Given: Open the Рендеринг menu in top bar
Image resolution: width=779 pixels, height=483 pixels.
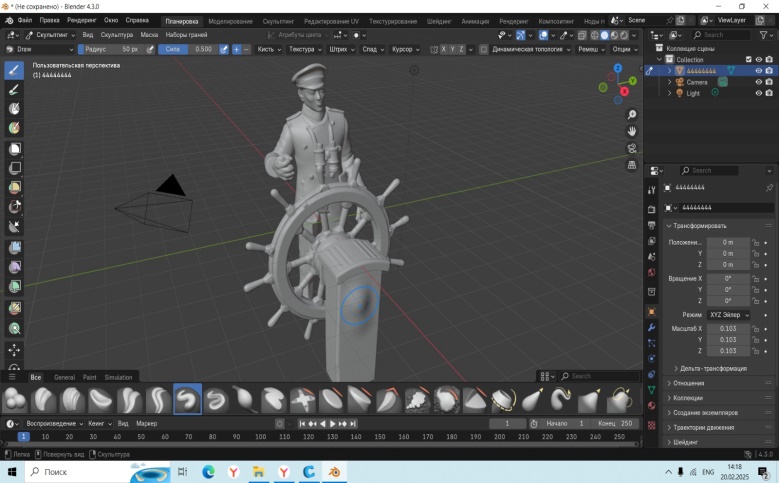Looking at the screenshot, I should pos(81,20).
